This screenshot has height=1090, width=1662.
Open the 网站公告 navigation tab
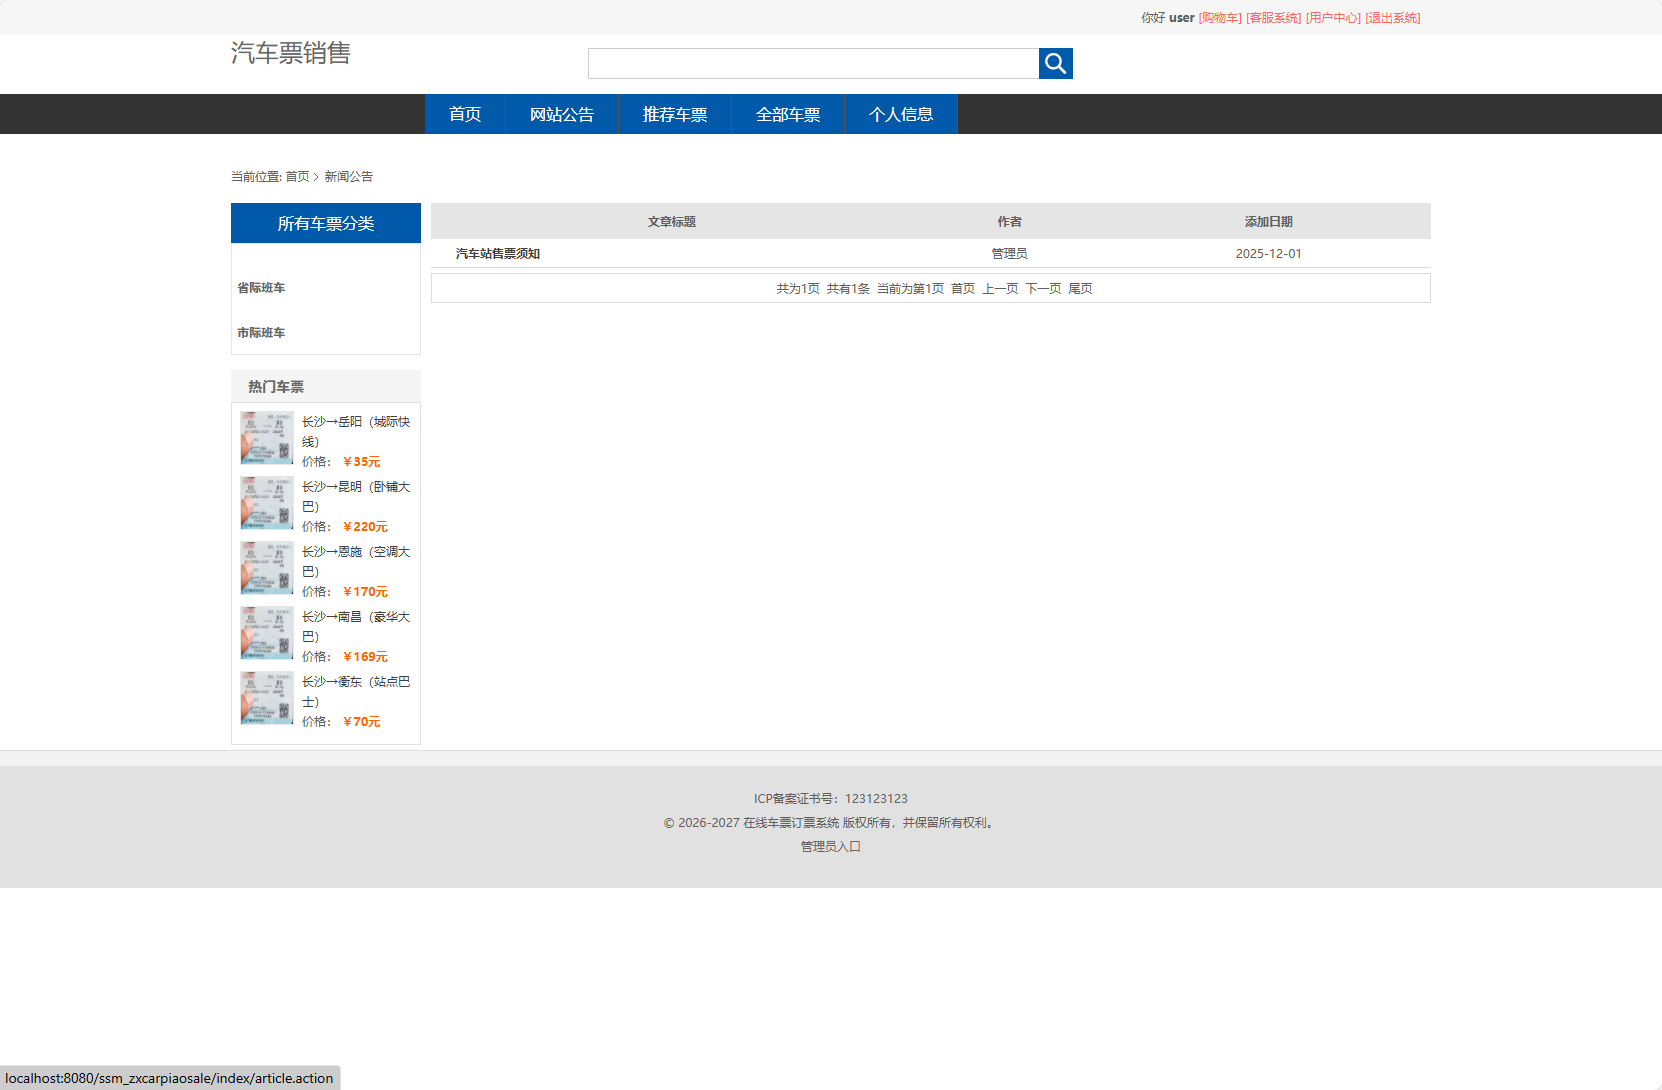(562, 114)
